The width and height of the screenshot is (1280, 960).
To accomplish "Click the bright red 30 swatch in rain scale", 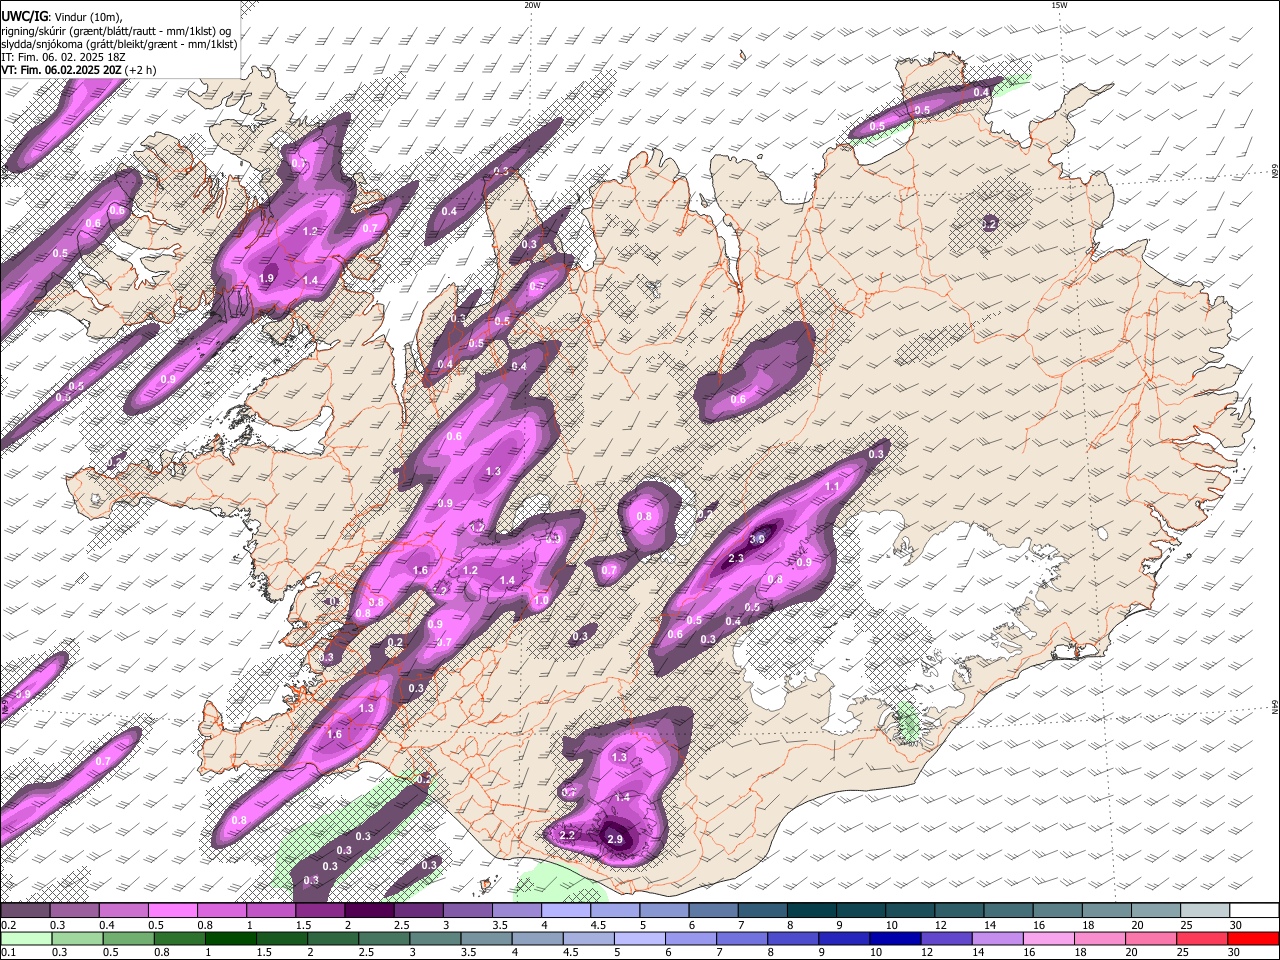I will [1254, 938].
